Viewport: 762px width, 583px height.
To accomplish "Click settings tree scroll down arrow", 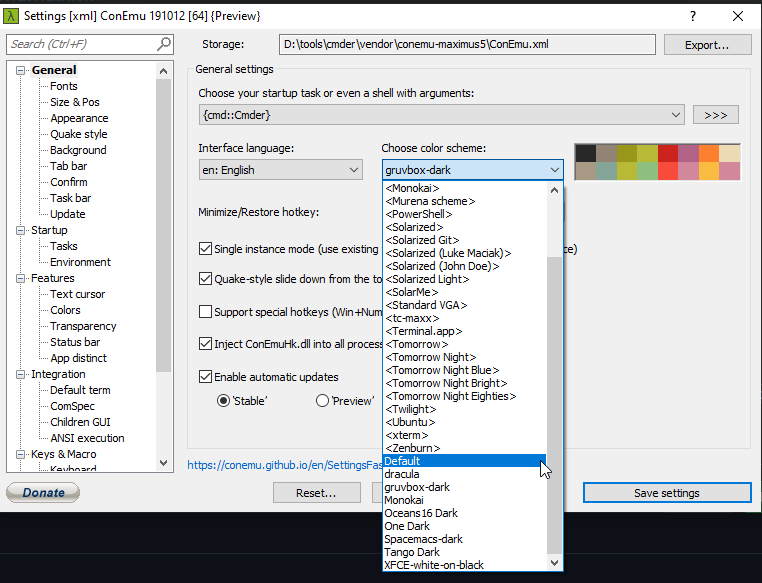I will pos(164,463).
